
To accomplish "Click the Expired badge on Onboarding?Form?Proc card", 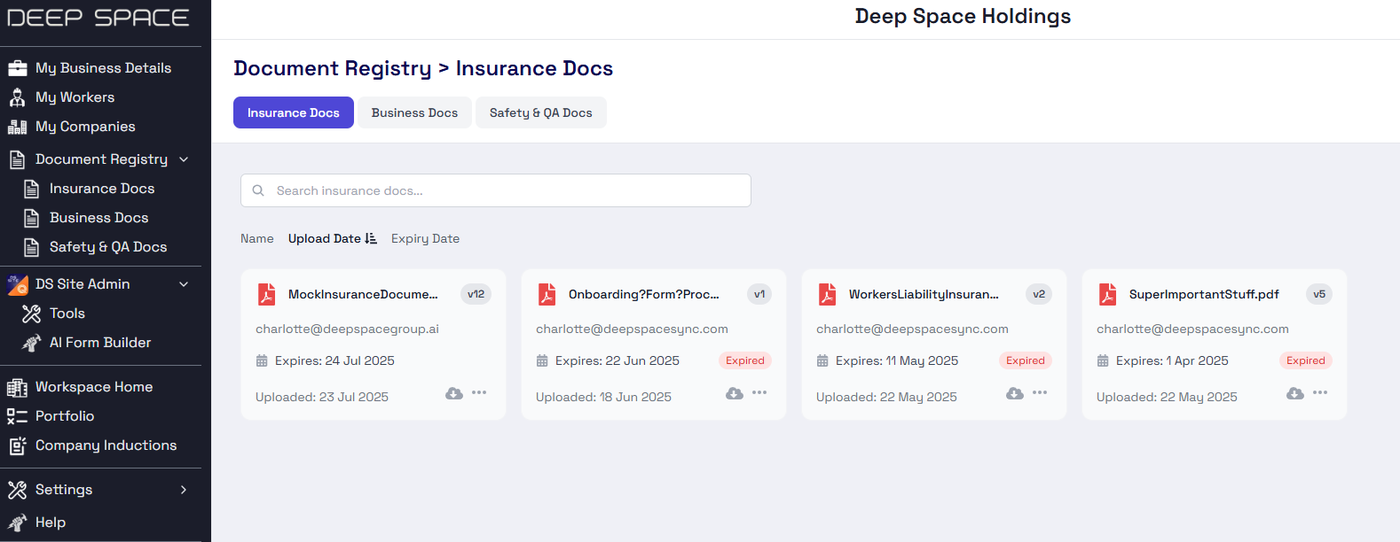I will tap(745, 361).
